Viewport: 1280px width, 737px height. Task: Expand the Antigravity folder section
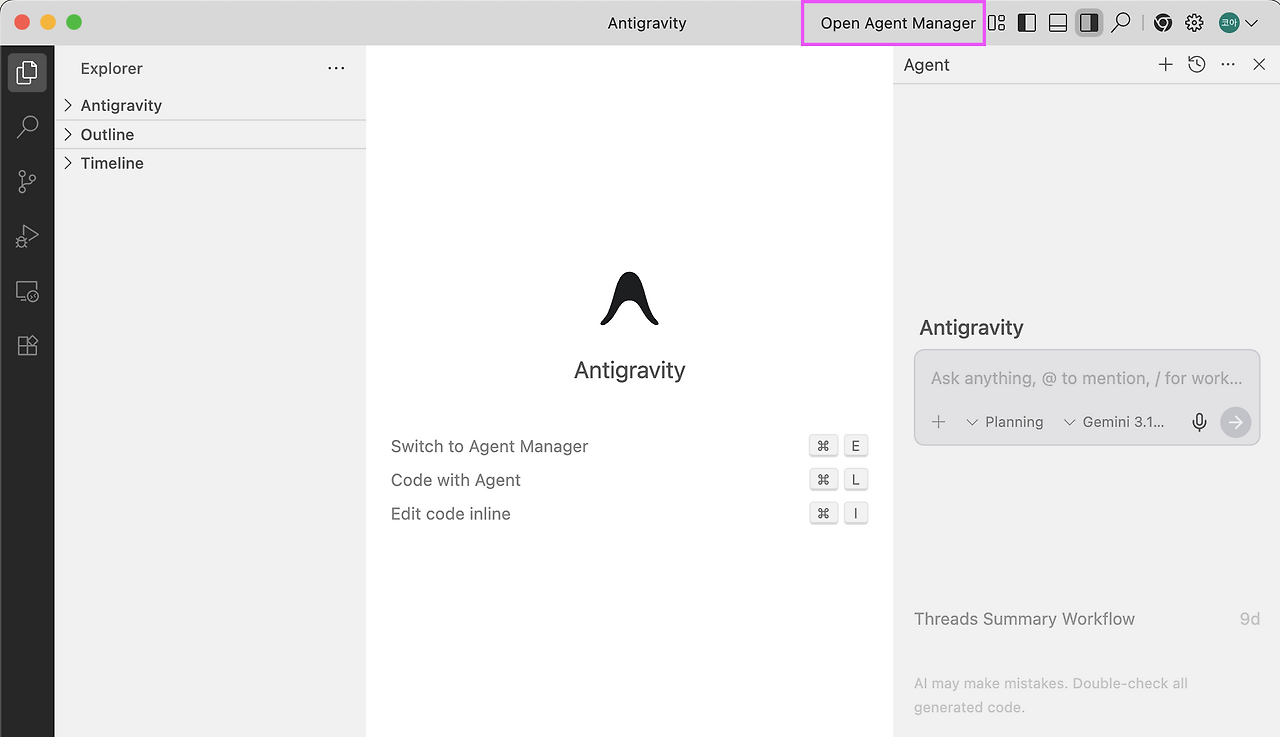[x=210, y=105]
